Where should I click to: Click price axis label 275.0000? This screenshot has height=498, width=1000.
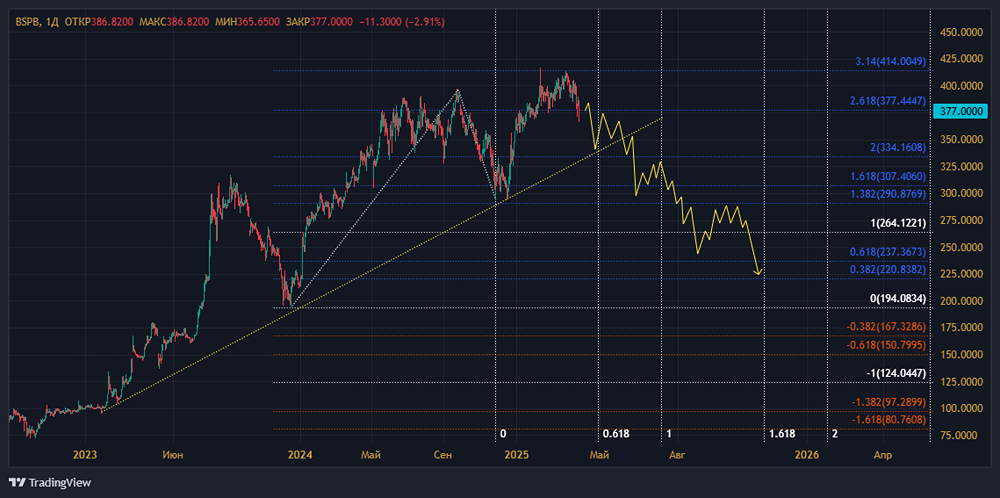coord(962,220)
